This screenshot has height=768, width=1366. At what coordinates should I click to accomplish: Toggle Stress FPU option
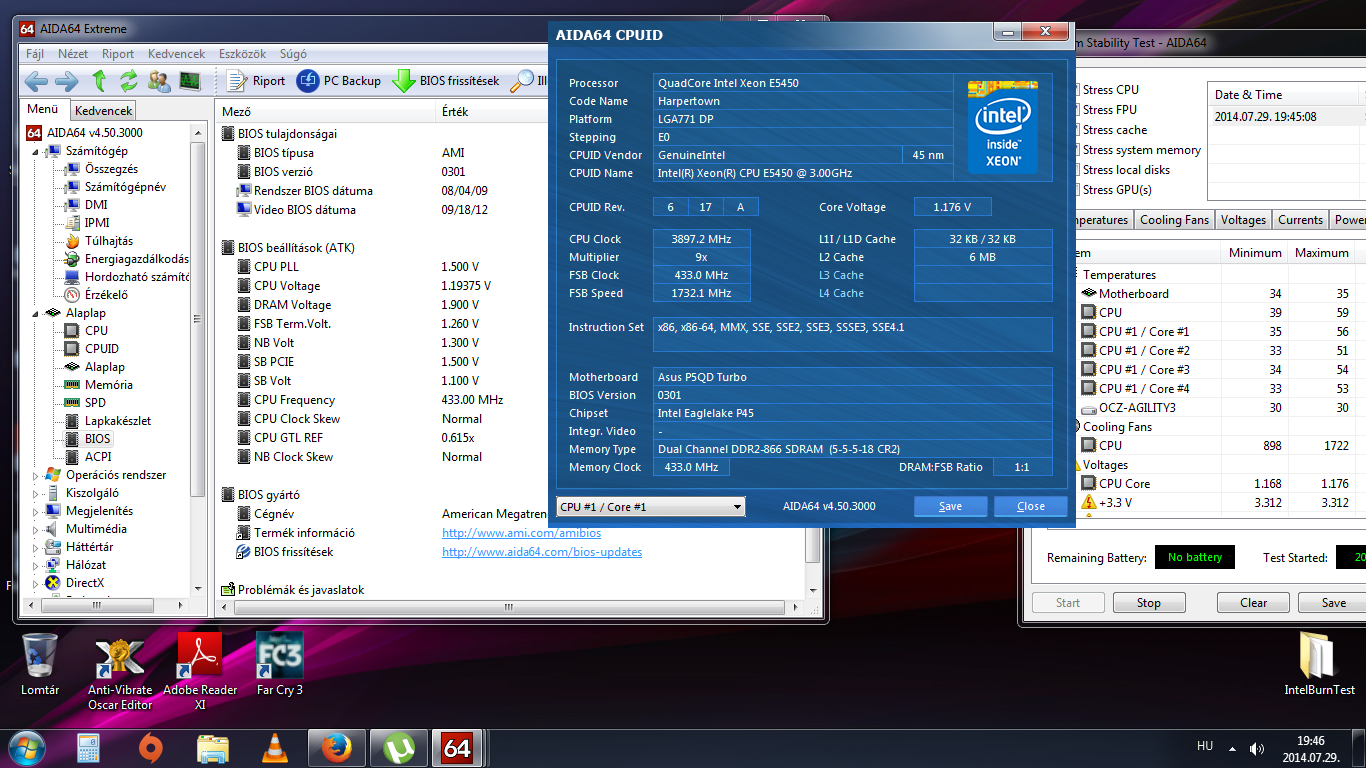pyautogui.click(x=1109, y=110)
